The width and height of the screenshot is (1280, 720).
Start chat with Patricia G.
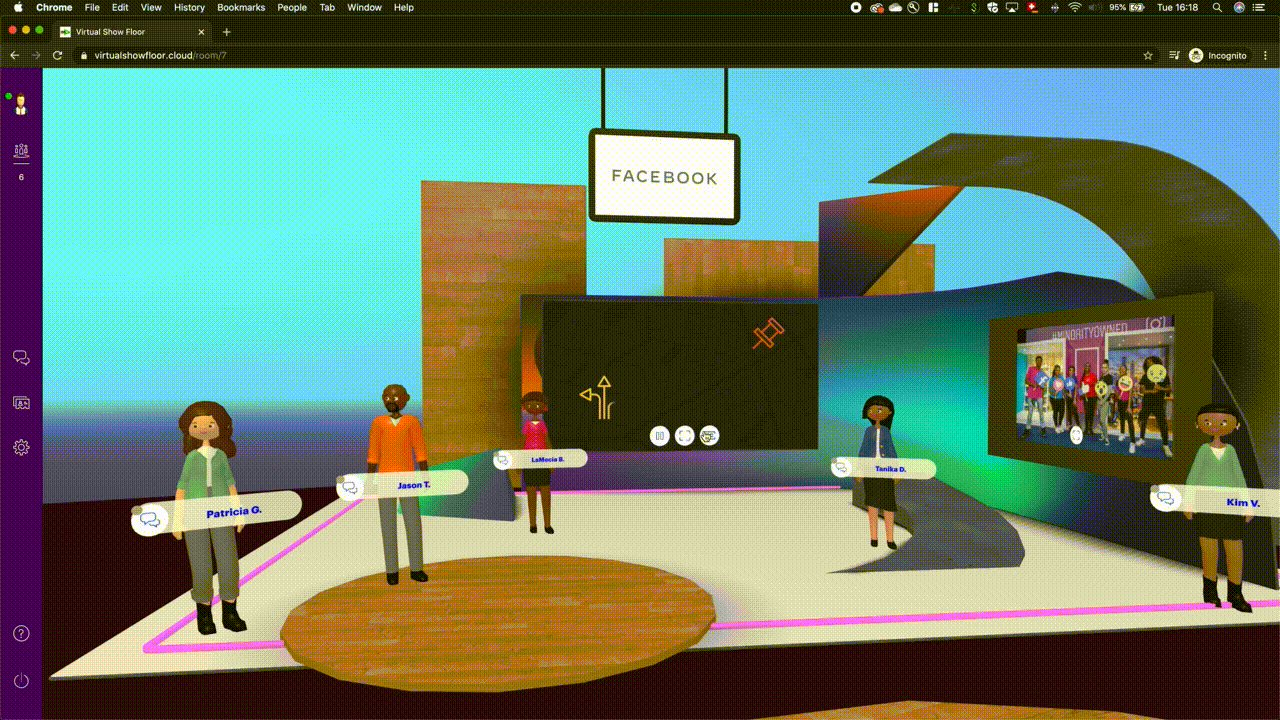[x=151, y=519]
